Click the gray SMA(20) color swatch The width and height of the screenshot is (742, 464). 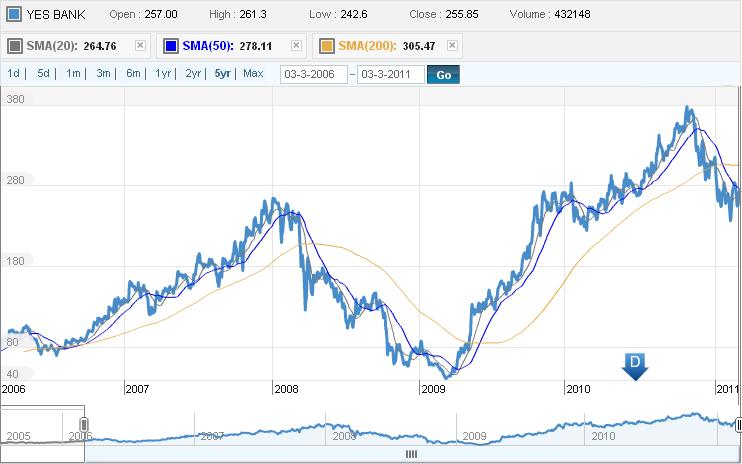click(x=17, y=46)
